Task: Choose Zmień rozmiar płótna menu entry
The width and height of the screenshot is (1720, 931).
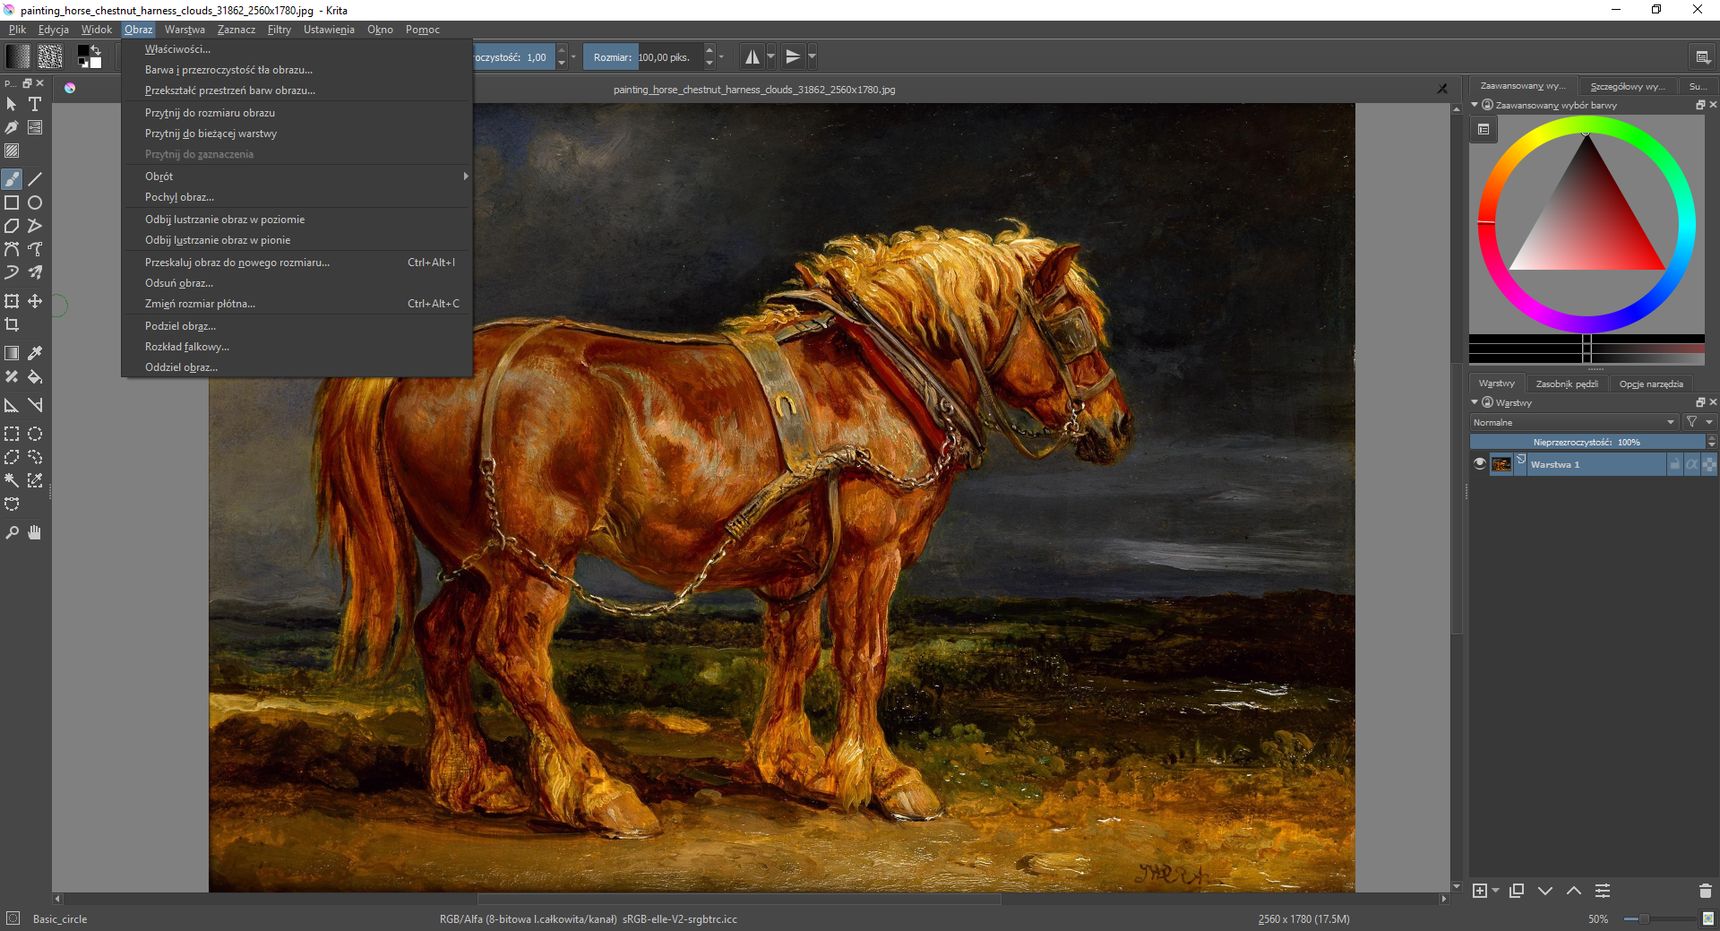Action: [296, 303]
